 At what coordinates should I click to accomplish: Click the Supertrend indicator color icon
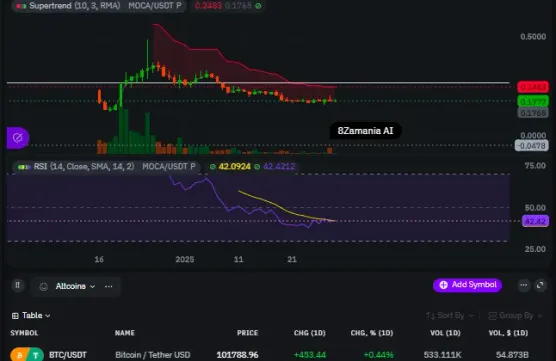point(21,6)
